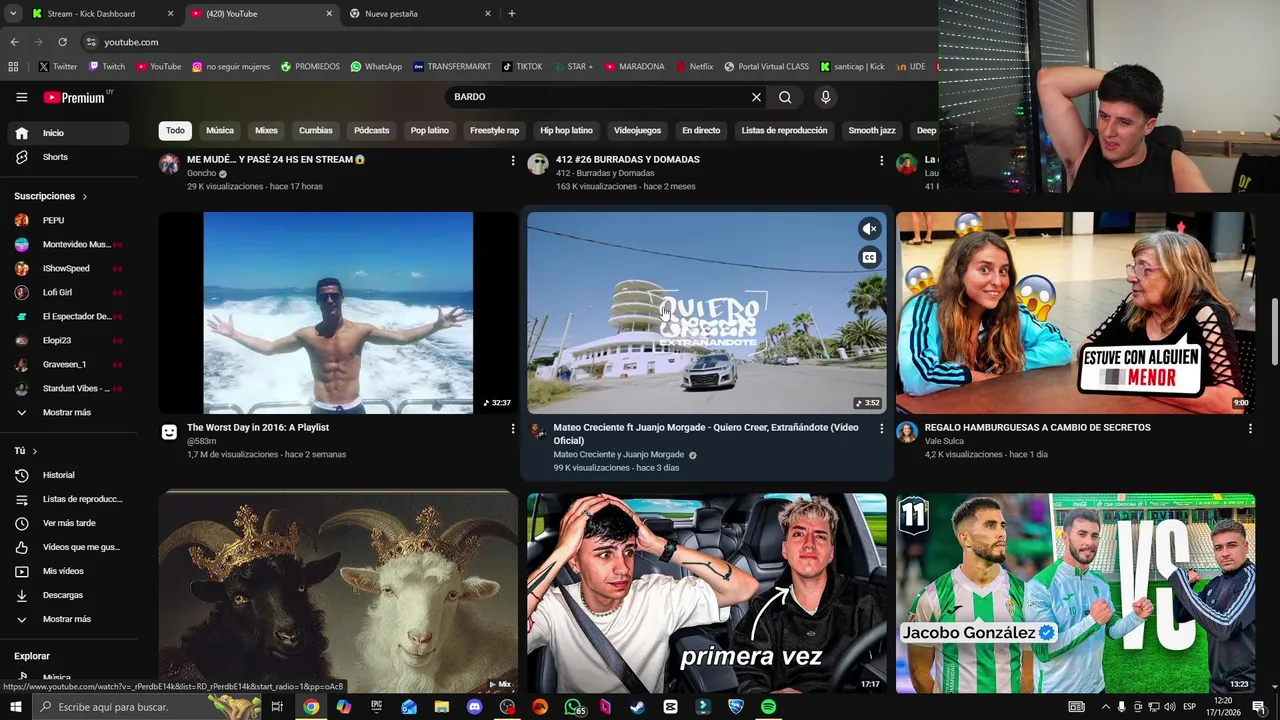1280x720 pixels.
Task: Select the En directo filter chip
Action: [x=701, y=131]
